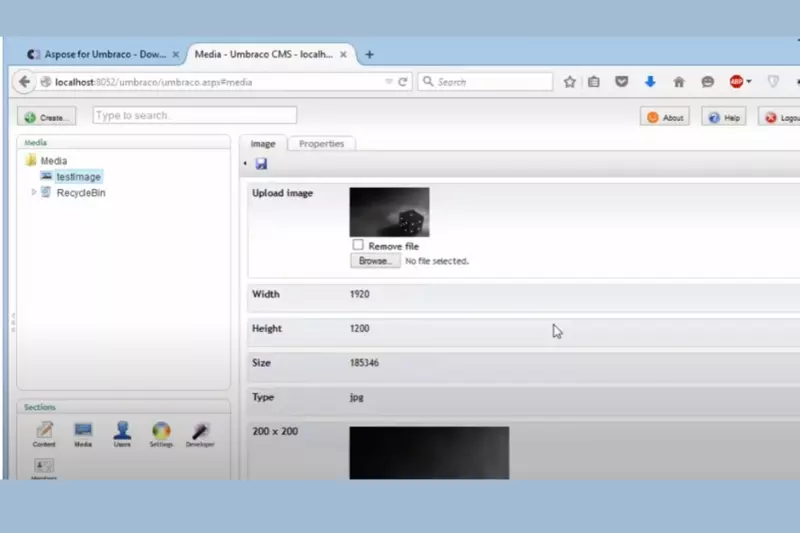Open the About button
The image size is (800, 533).
[665, 117]
